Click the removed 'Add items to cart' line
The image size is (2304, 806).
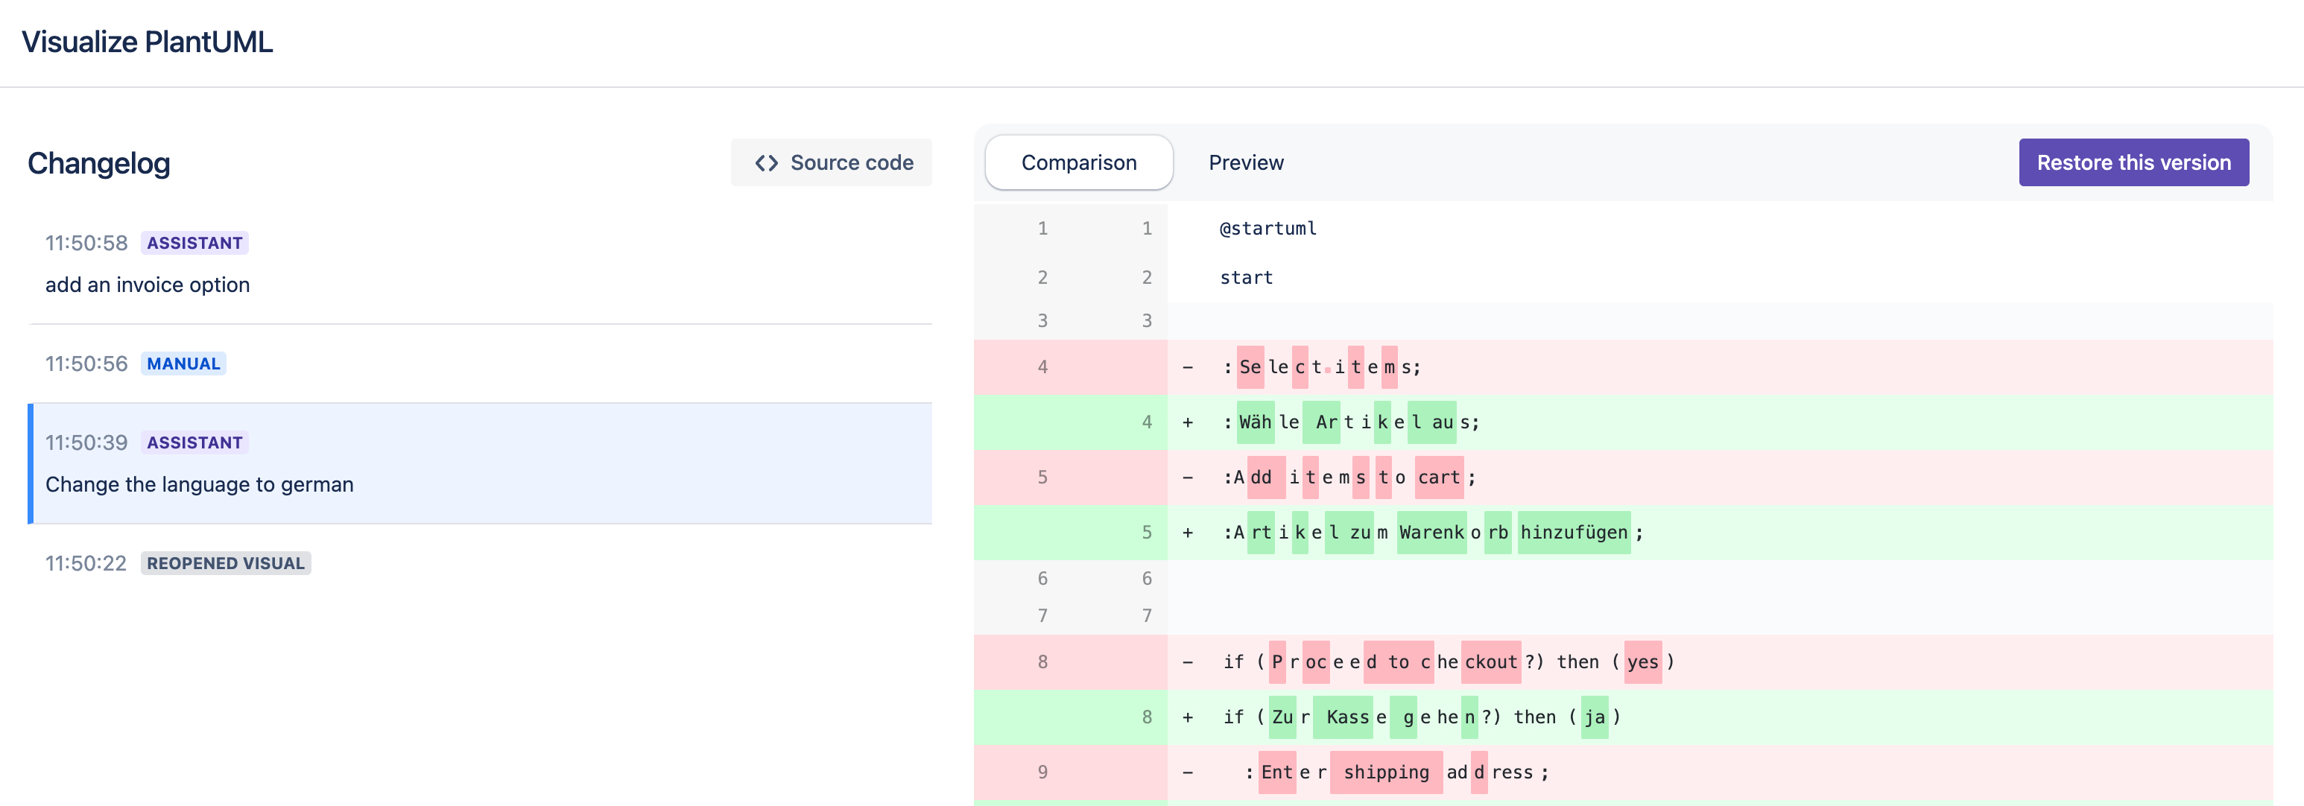1349,477
